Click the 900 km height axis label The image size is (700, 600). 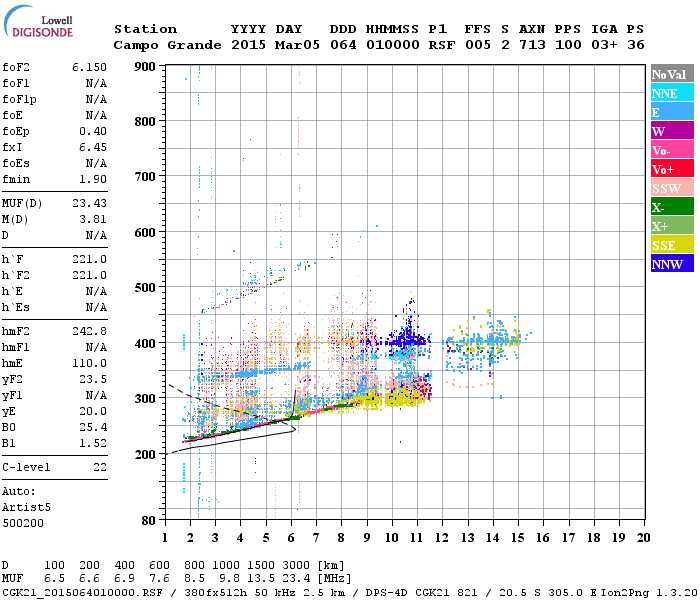[145, 67]
